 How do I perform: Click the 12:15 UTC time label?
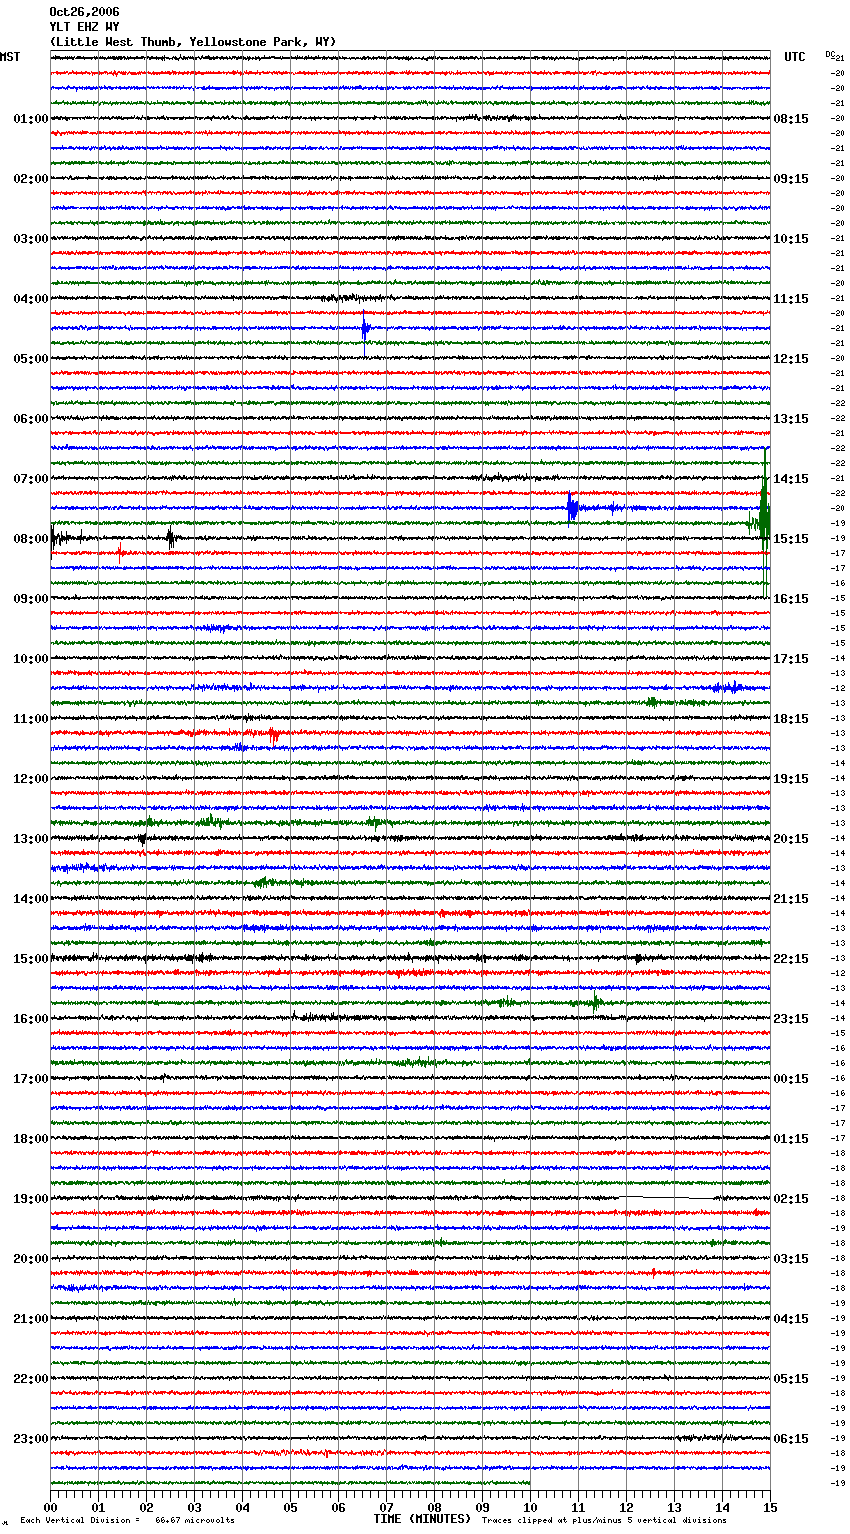[x=791, y=359]
